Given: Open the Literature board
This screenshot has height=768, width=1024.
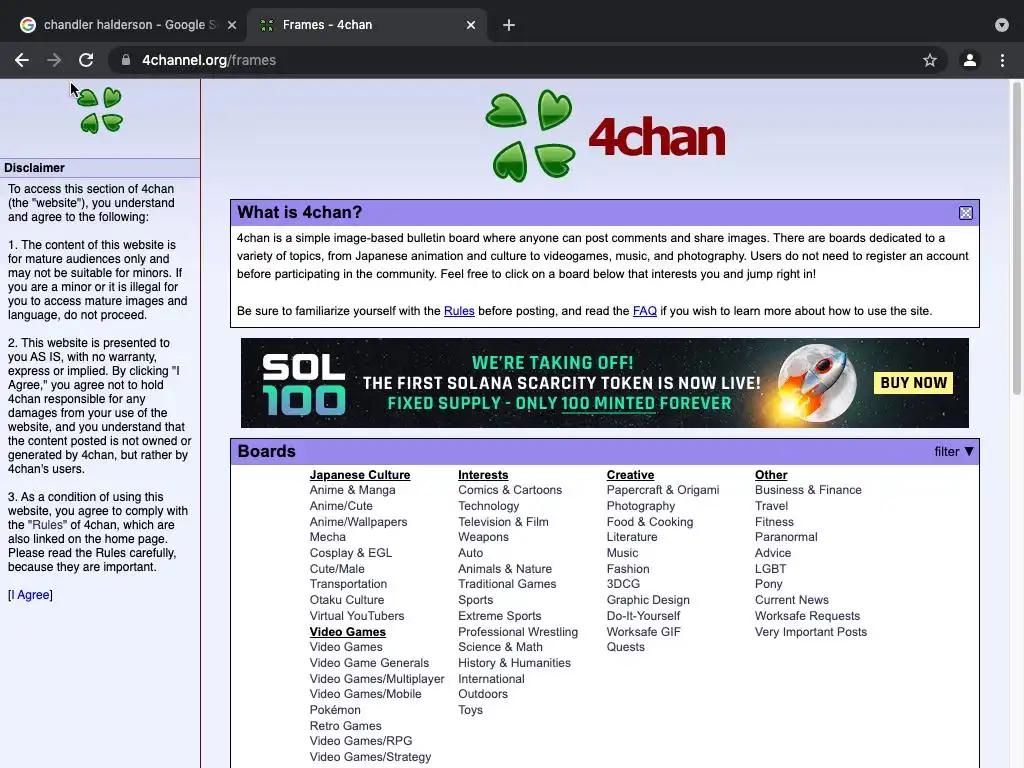Looking at the screenshot, I should [x=632, y=537].
